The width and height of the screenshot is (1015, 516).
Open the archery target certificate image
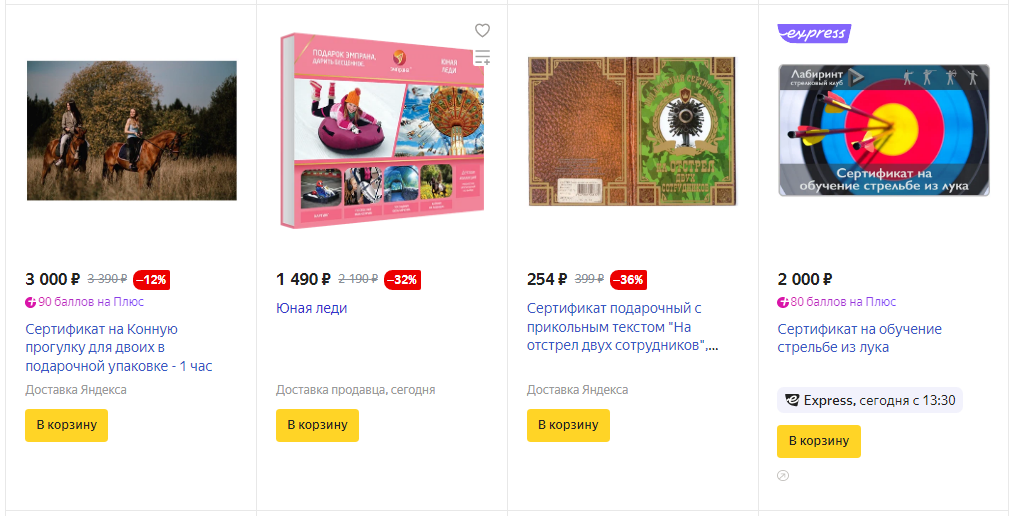tap(884, 130)
